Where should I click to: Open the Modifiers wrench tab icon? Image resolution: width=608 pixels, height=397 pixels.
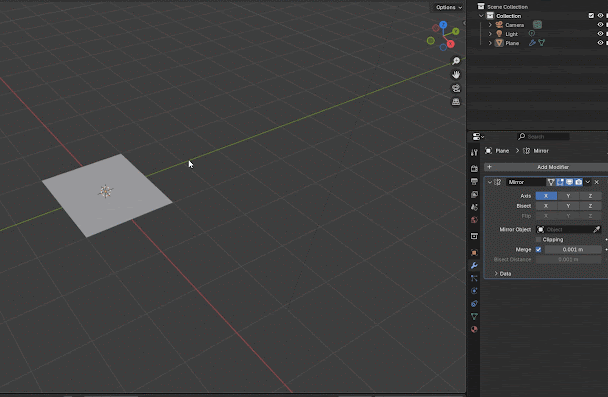click(474, 266)
